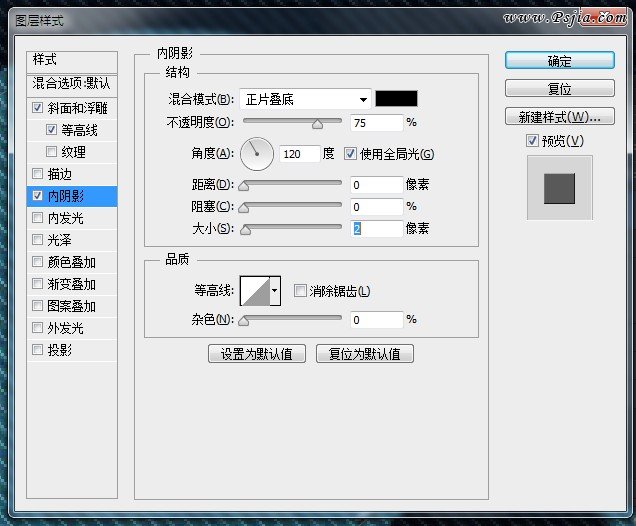Uncheck the 等高线 sub-option checkbox

pyautogui.click(x=51, y=130)
